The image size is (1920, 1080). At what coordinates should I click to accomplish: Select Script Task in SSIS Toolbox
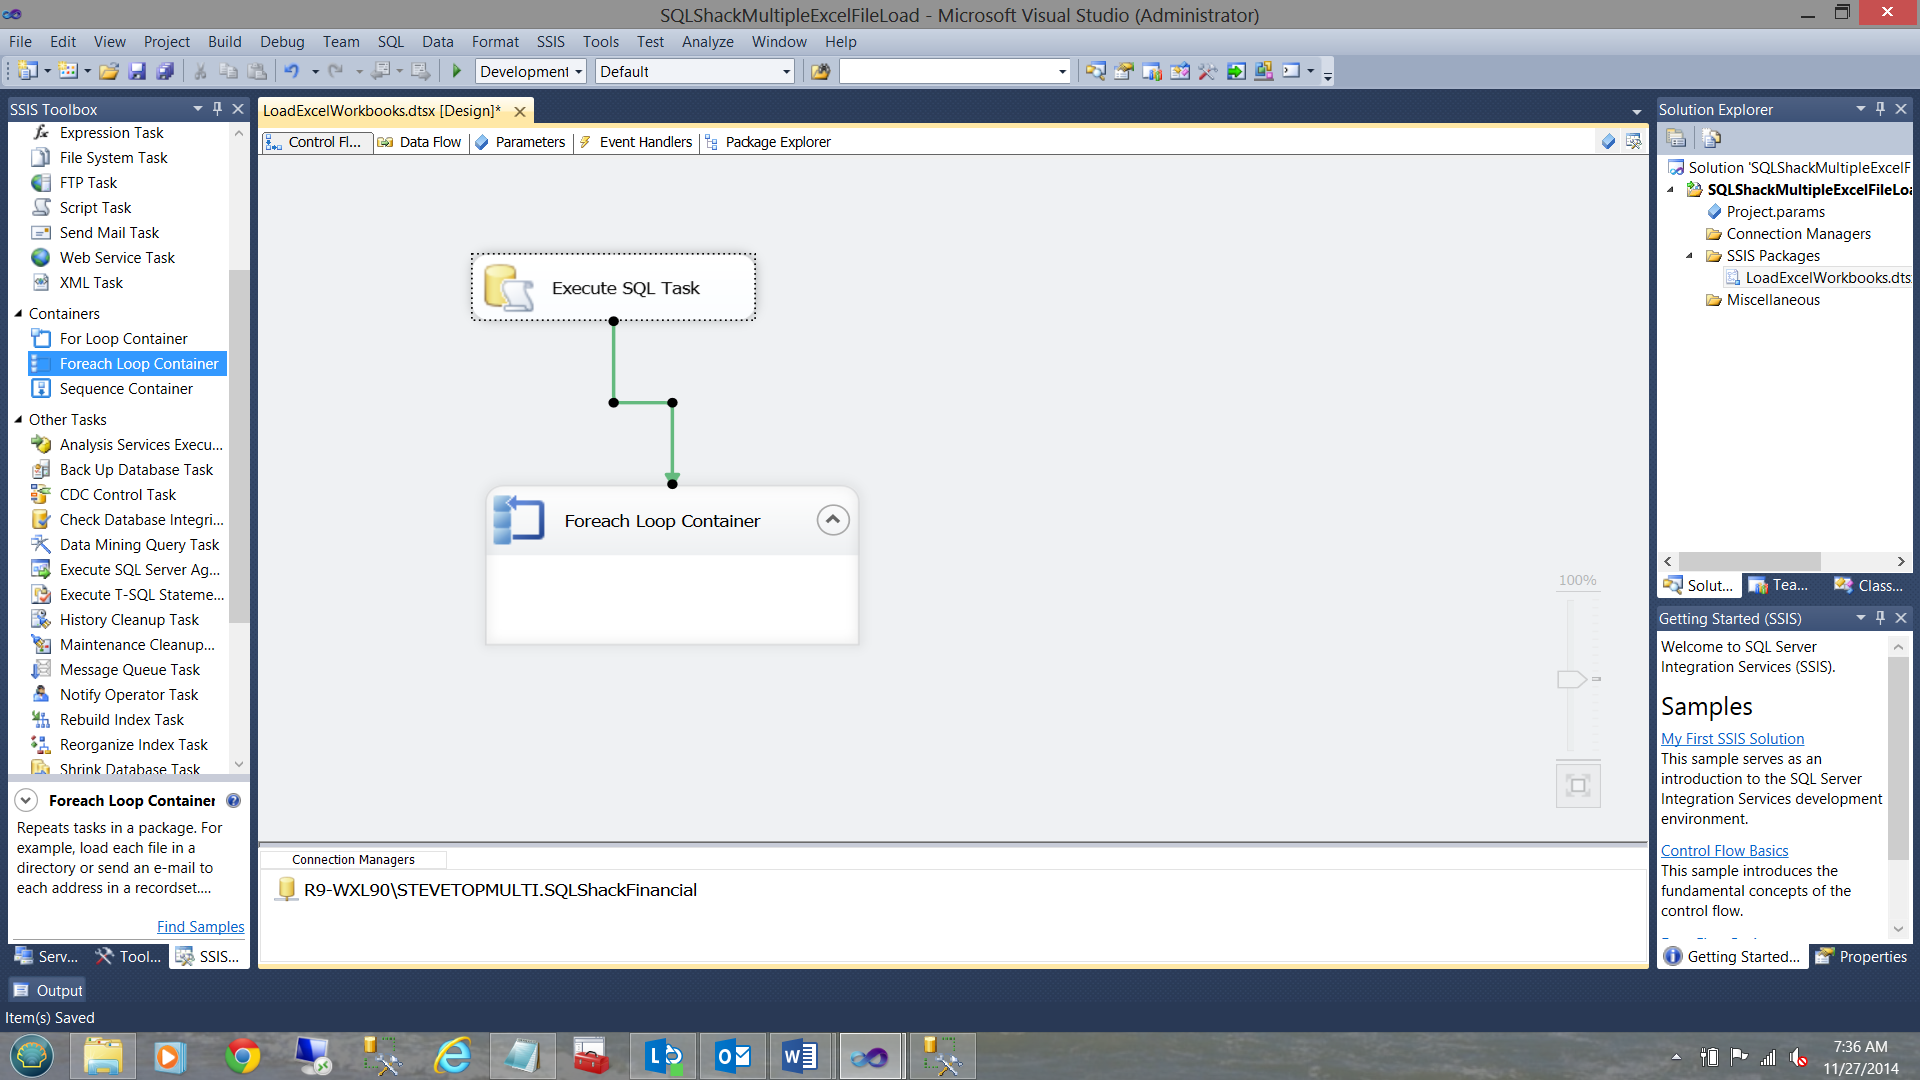95,207
